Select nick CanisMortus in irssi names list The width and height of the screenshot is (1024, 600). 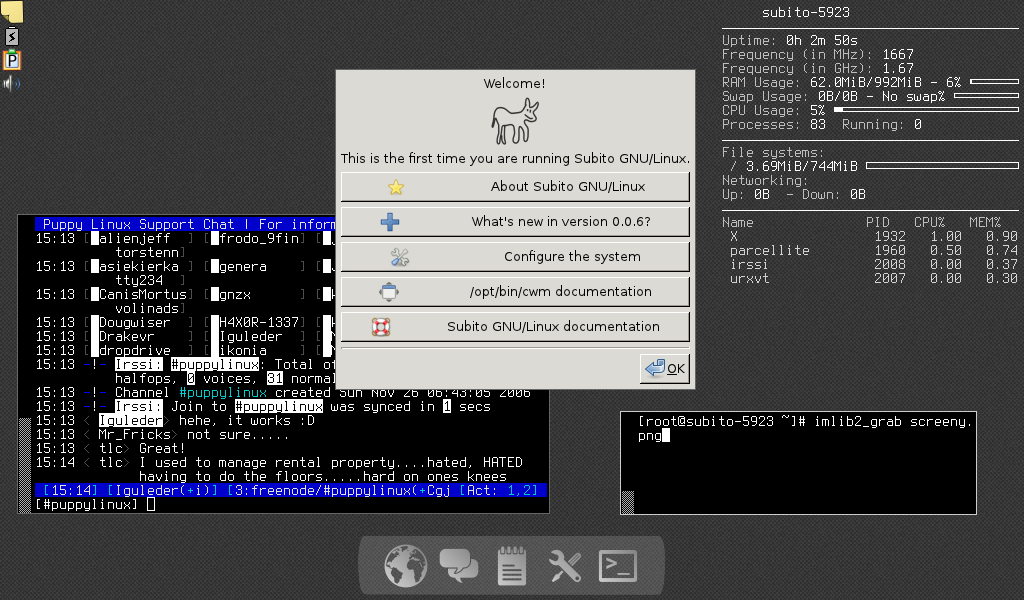click(x=142, y=294)
